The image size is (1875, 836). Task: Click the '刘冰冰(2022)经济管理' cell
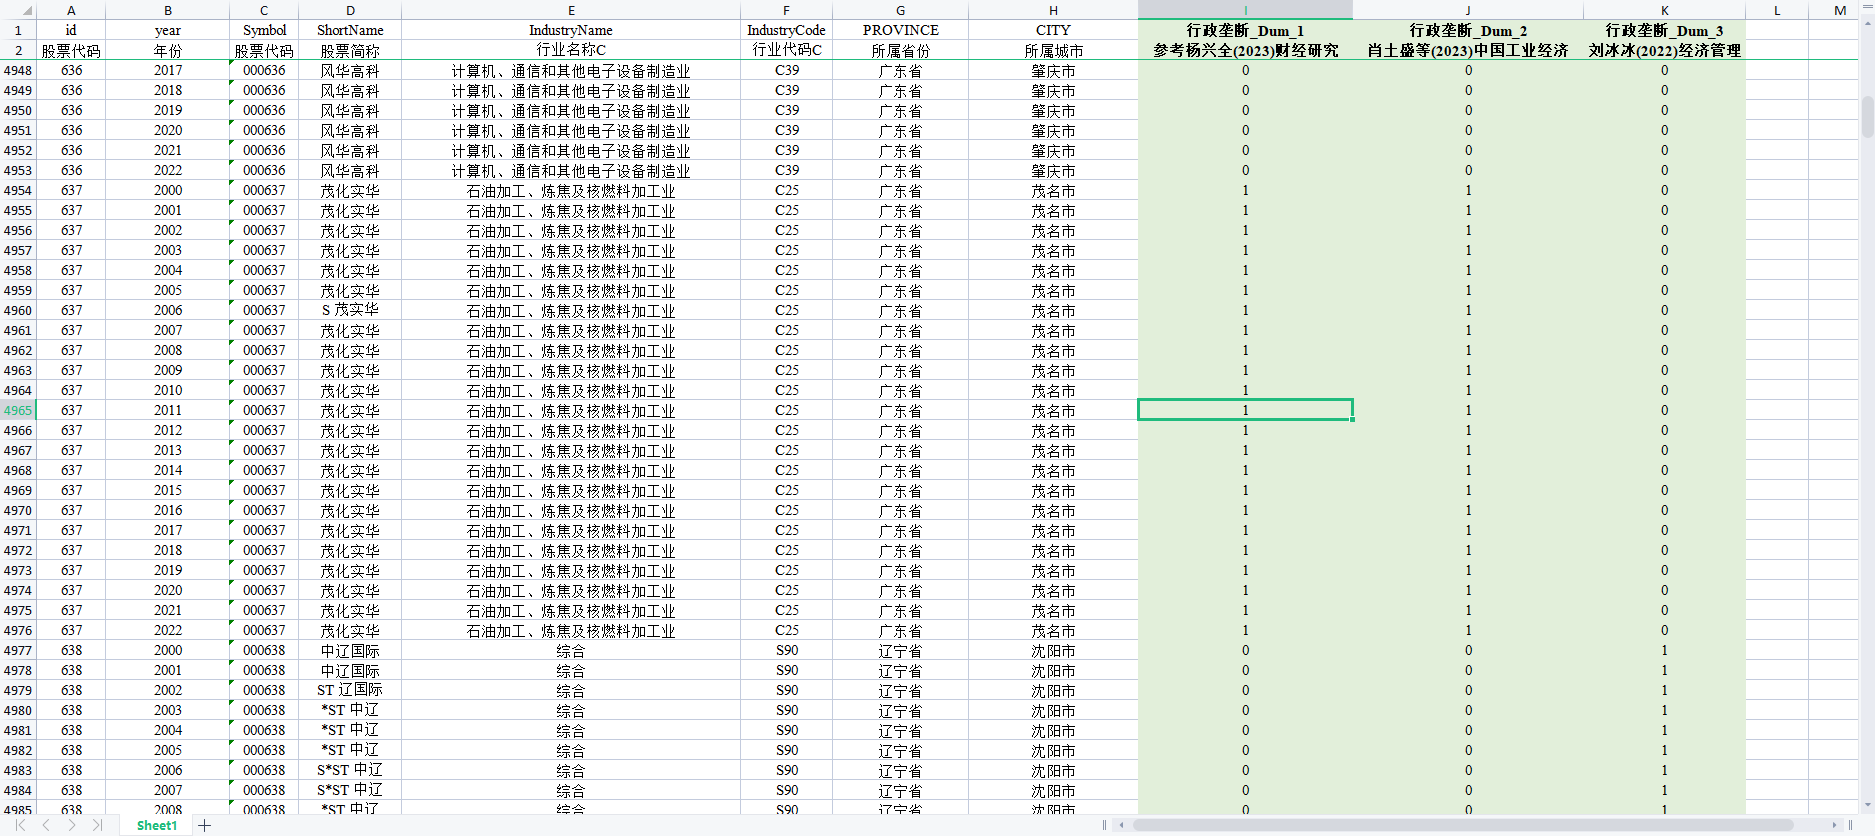point(1665,50)
